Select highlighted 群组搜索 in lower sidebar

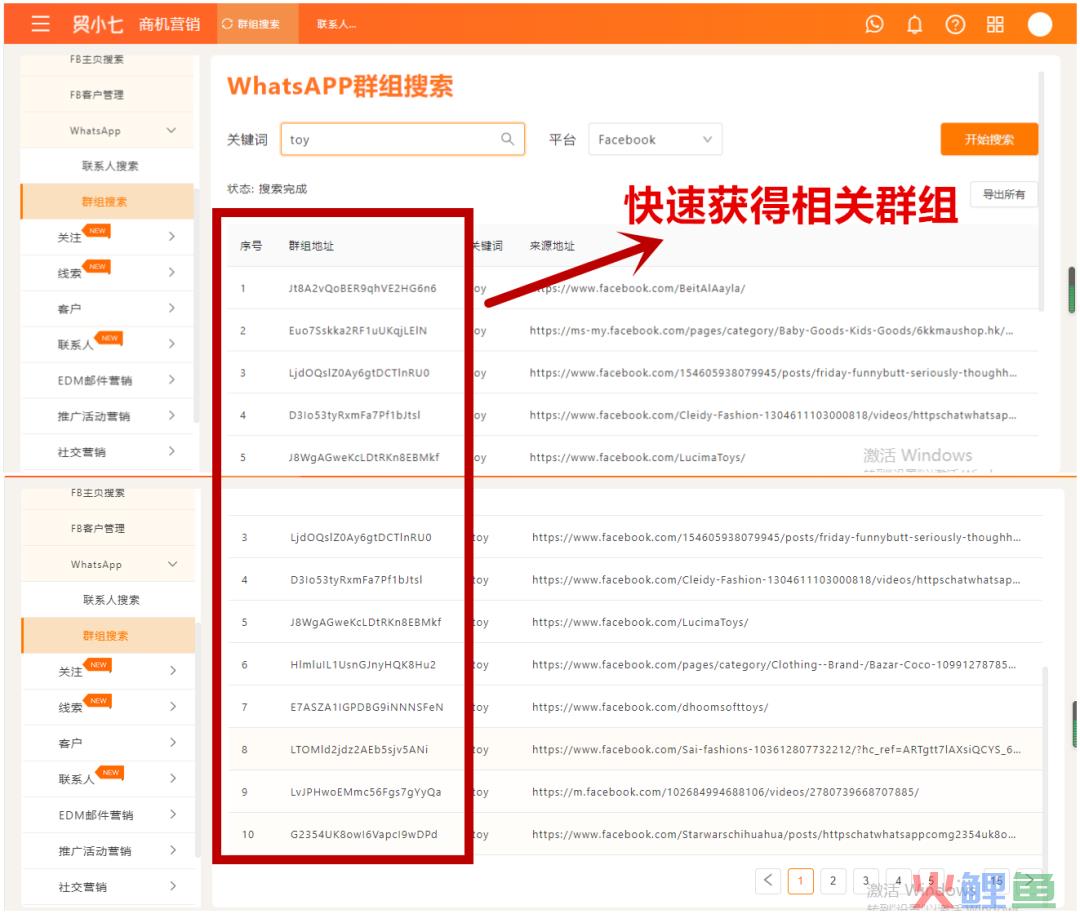[108, 636]
